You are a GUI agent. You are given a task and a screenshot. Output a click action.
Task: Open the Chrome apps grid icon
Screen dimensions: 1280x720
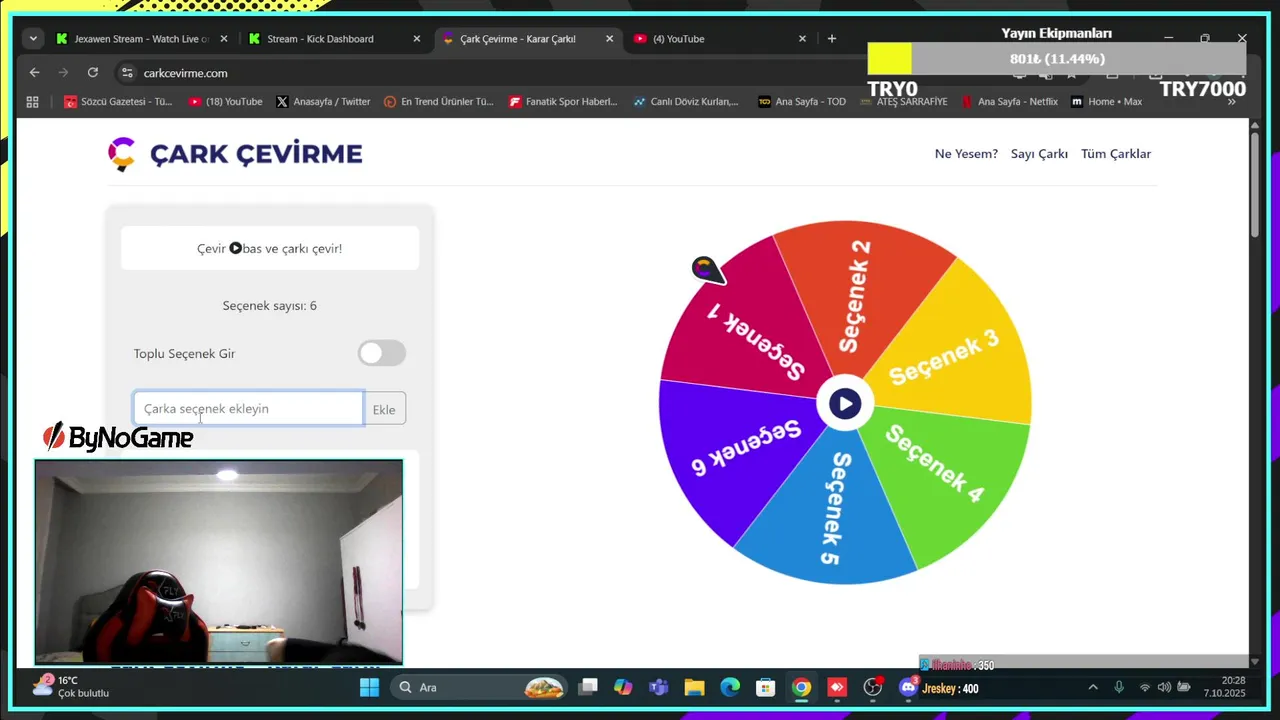(x=32, y=102)
